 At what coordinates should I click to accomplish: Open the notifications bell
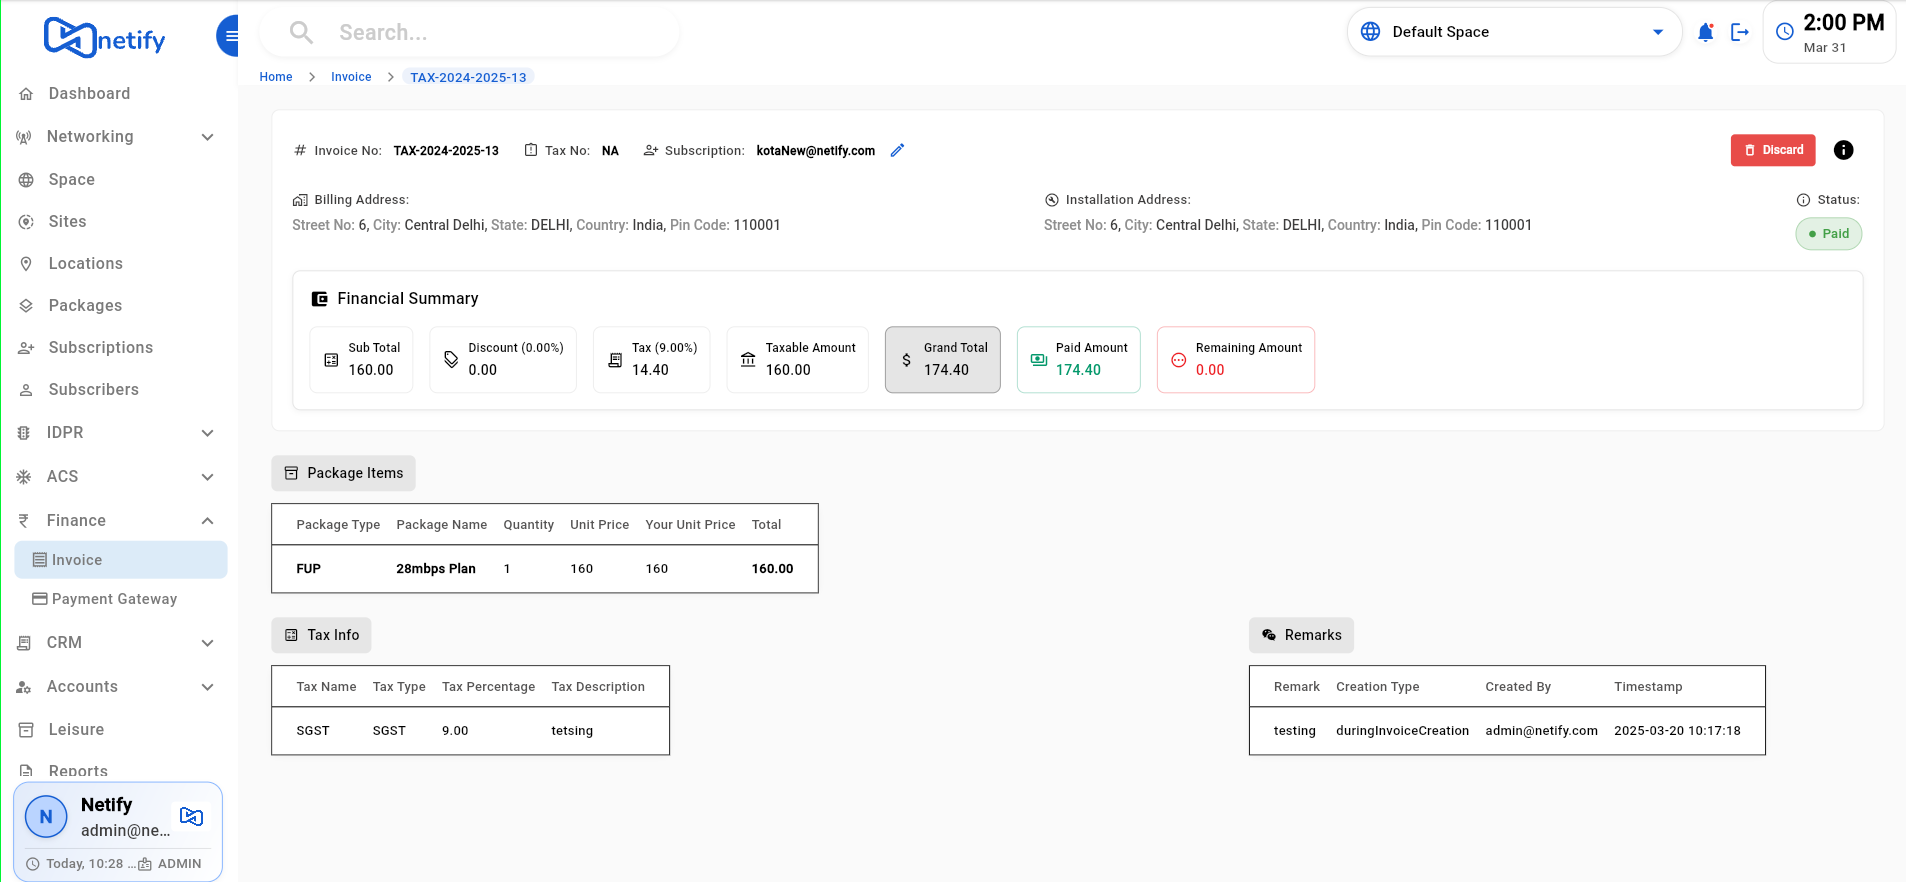coord(1705,33)
